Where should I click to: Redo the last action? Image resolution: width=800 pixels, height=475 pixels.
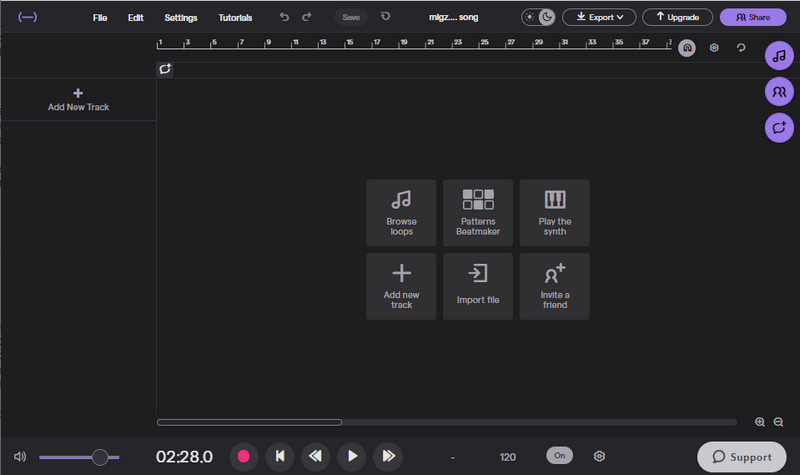pos(307,17)
